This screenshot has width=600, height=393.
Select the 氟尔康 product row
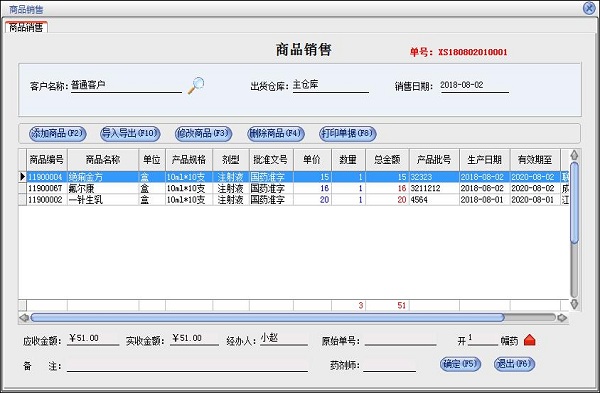[x=294, y=188]
